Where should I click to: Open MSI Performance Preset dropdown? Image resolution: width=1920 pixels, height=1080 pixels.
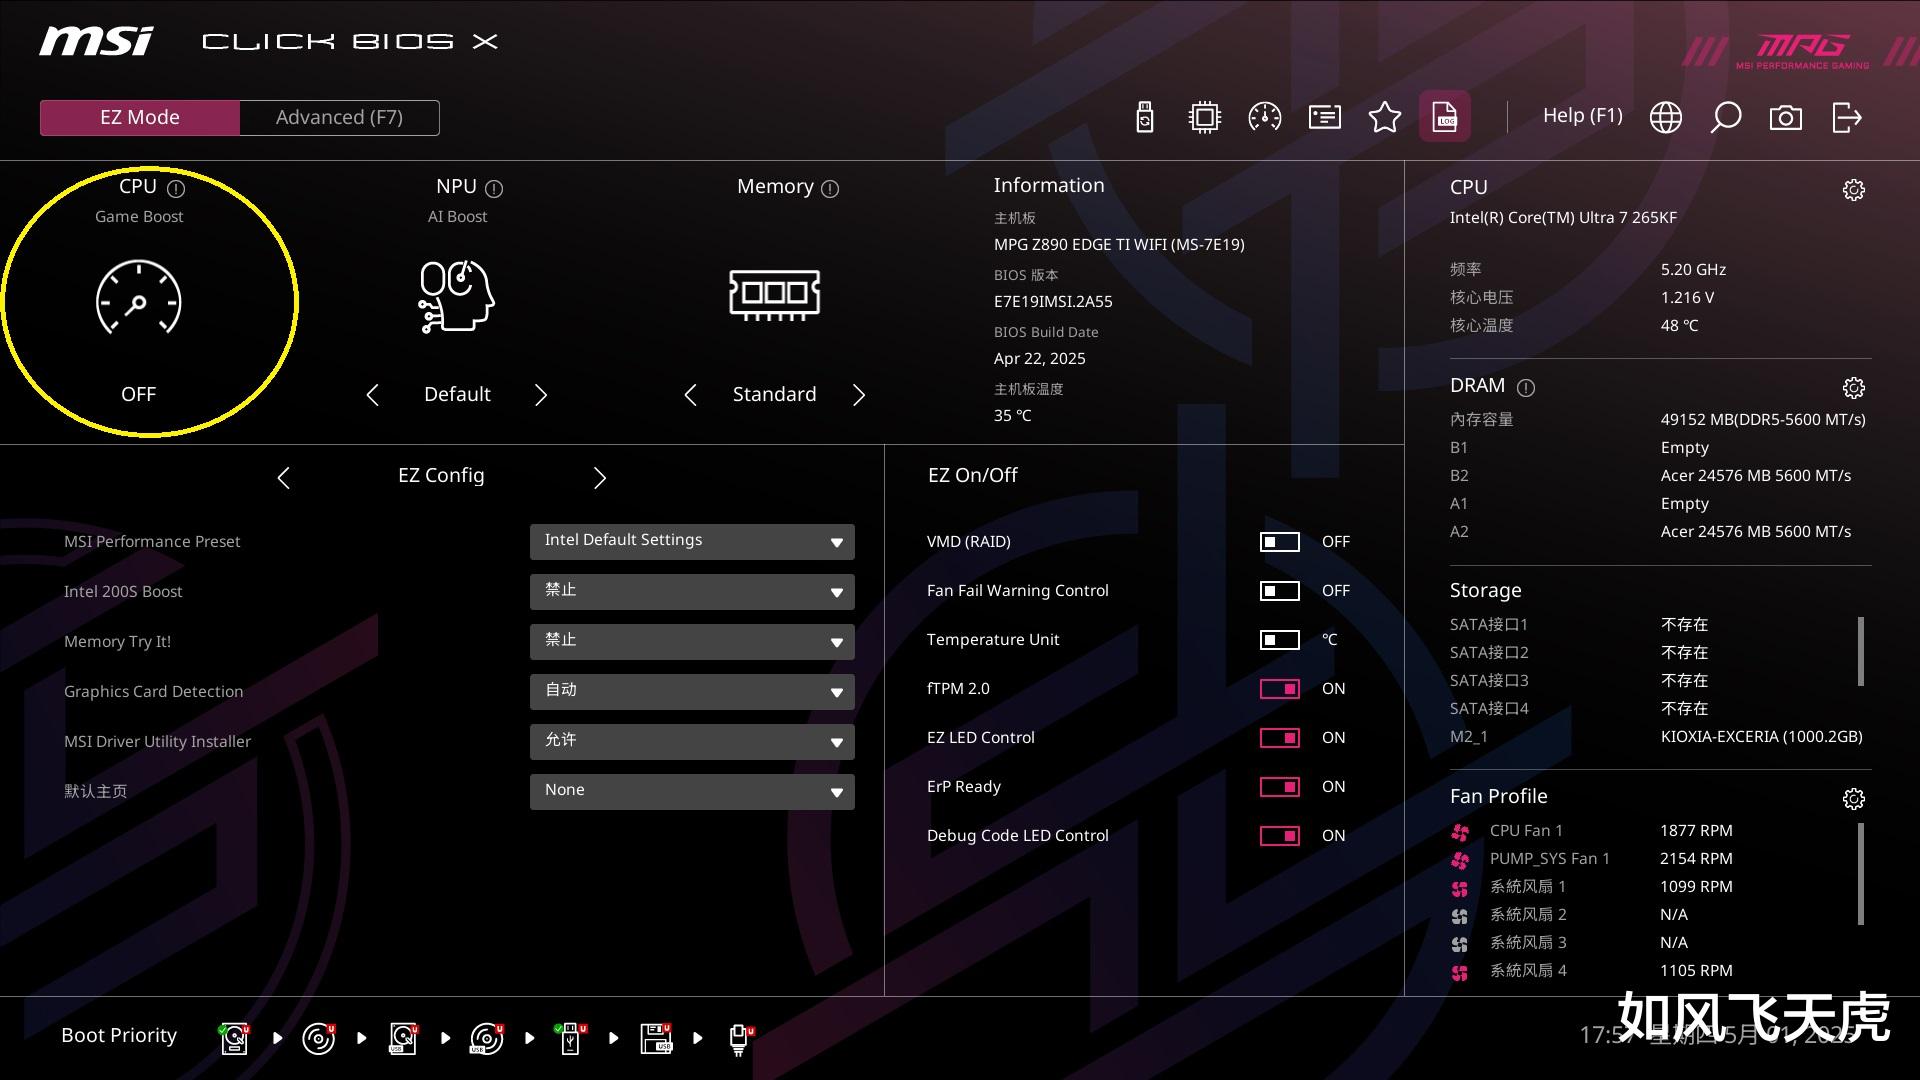point(692,542)
